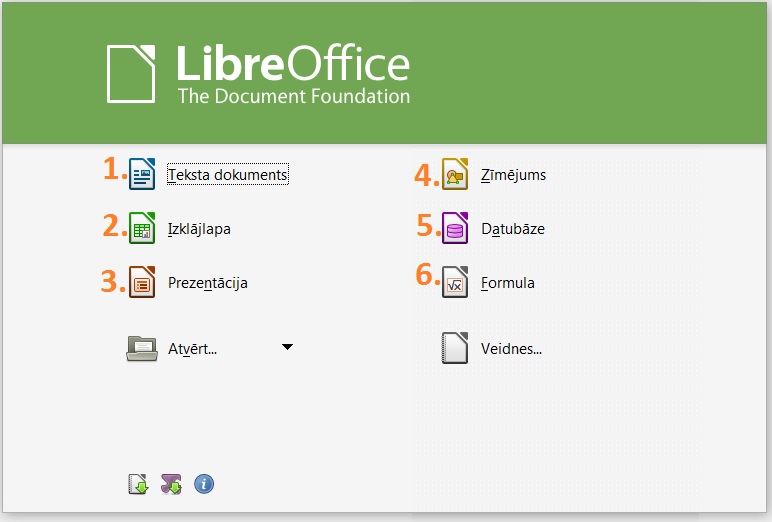Viewport: 772px width, 522px height.
Task: Click the purple Base database icon
Action: coord(456,228)
